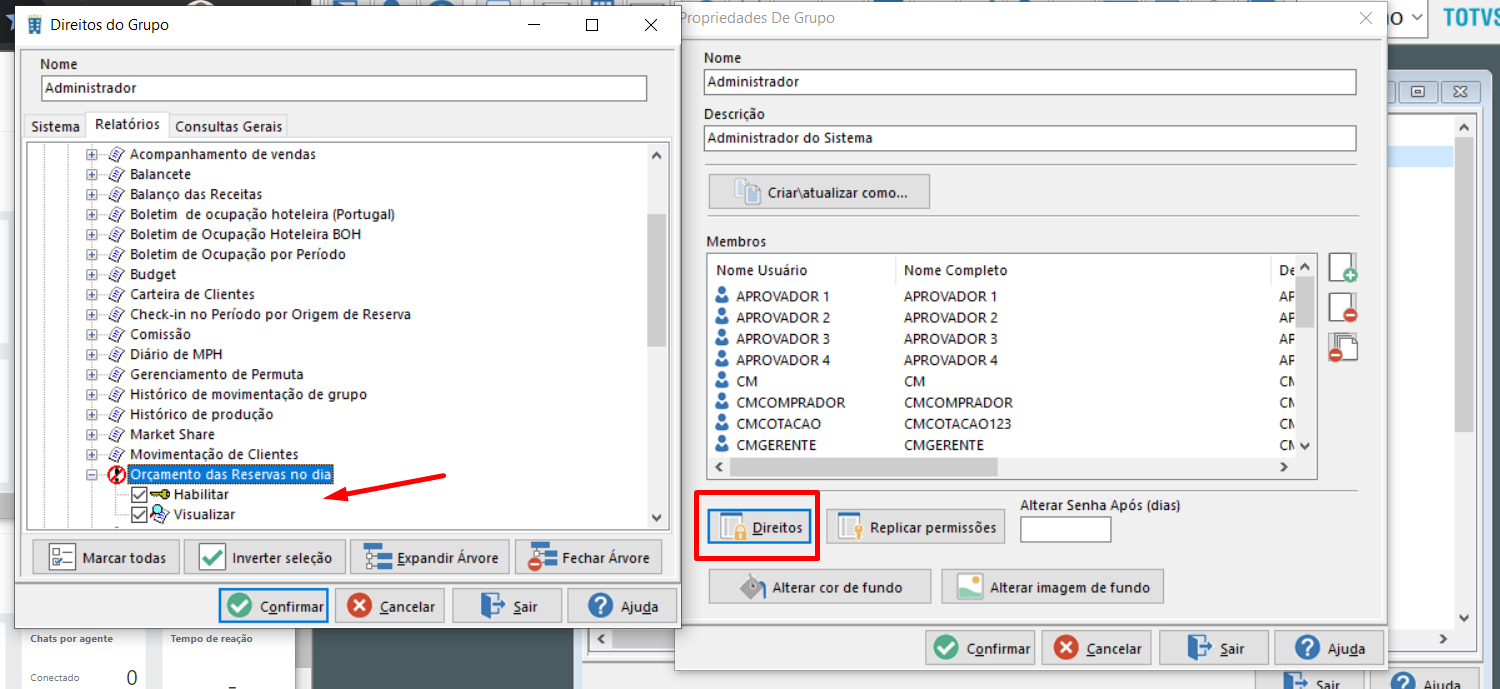The image size is (1500, 689).
Task: Open Ajuda in Direitos do Grupo dialog
Action: coord(622,606)
